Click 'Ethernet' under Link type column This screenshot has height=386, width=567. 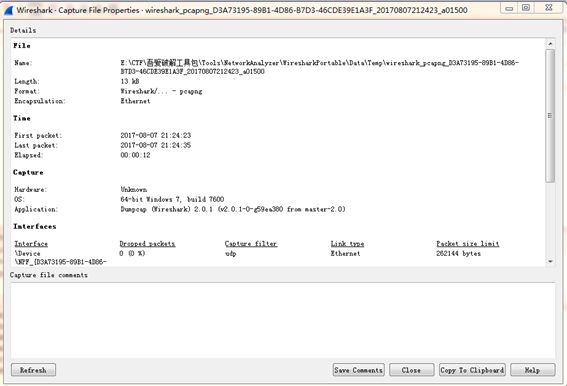(x=345, y=253)
